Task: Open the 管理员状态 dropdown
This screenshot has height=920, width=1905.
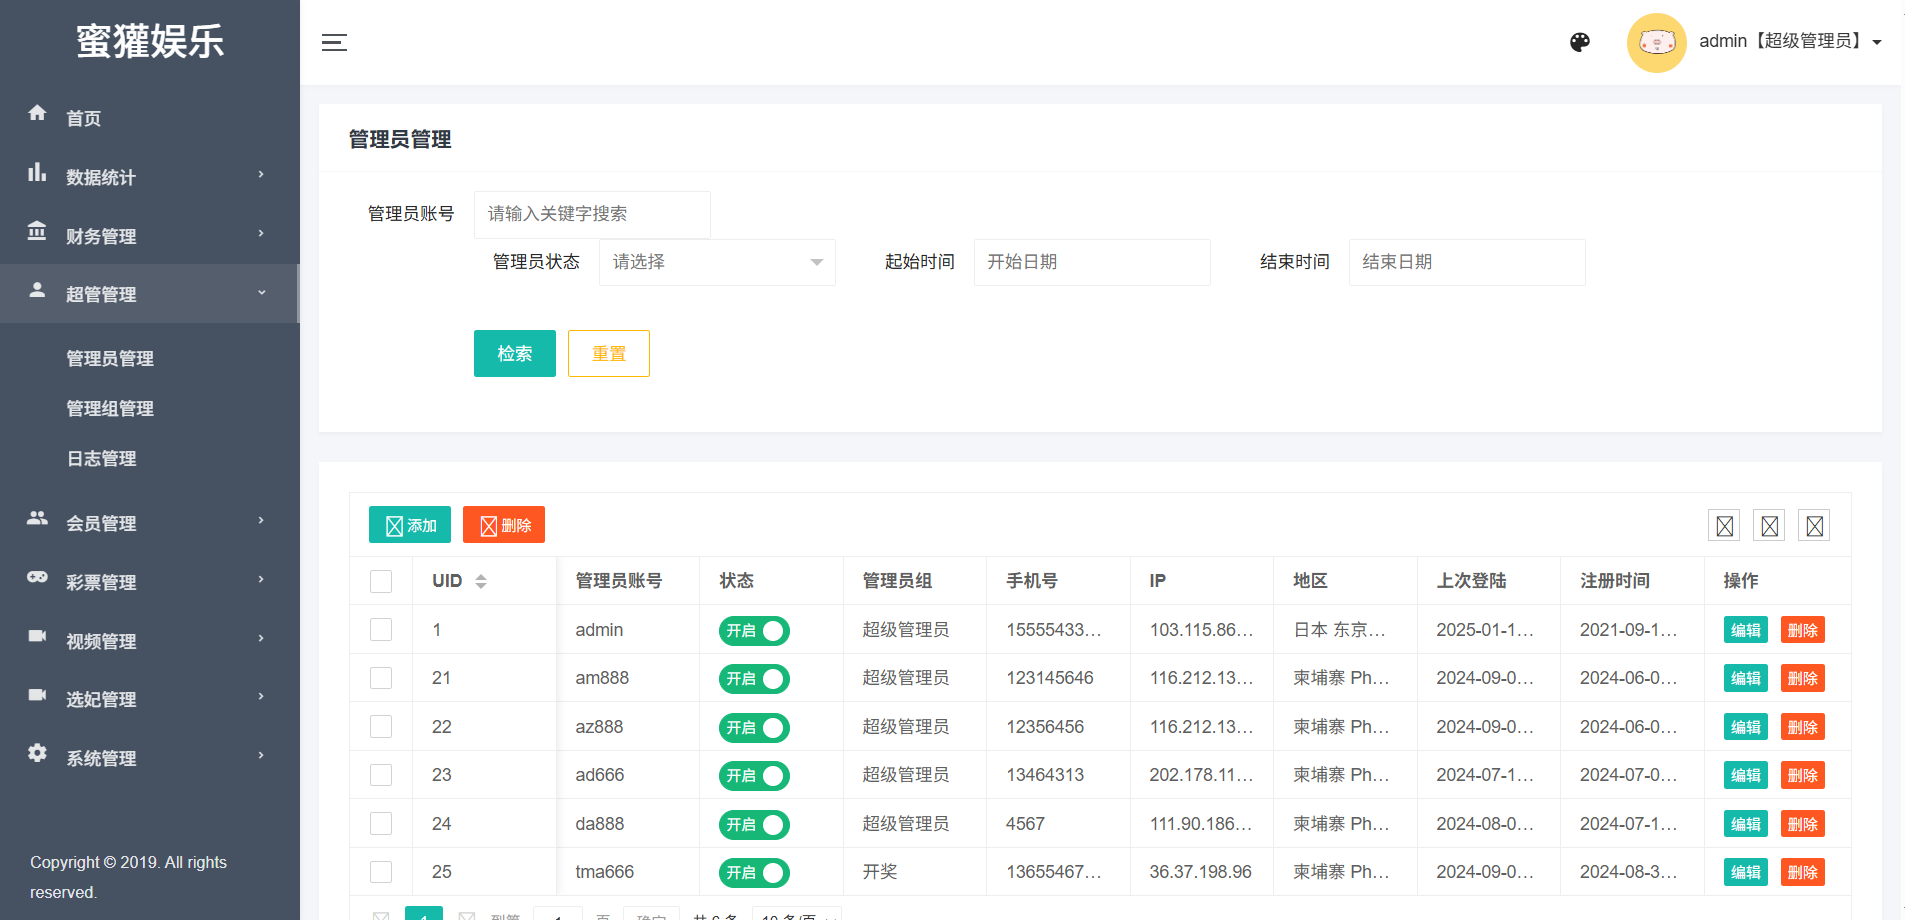Action: (717, 262)
